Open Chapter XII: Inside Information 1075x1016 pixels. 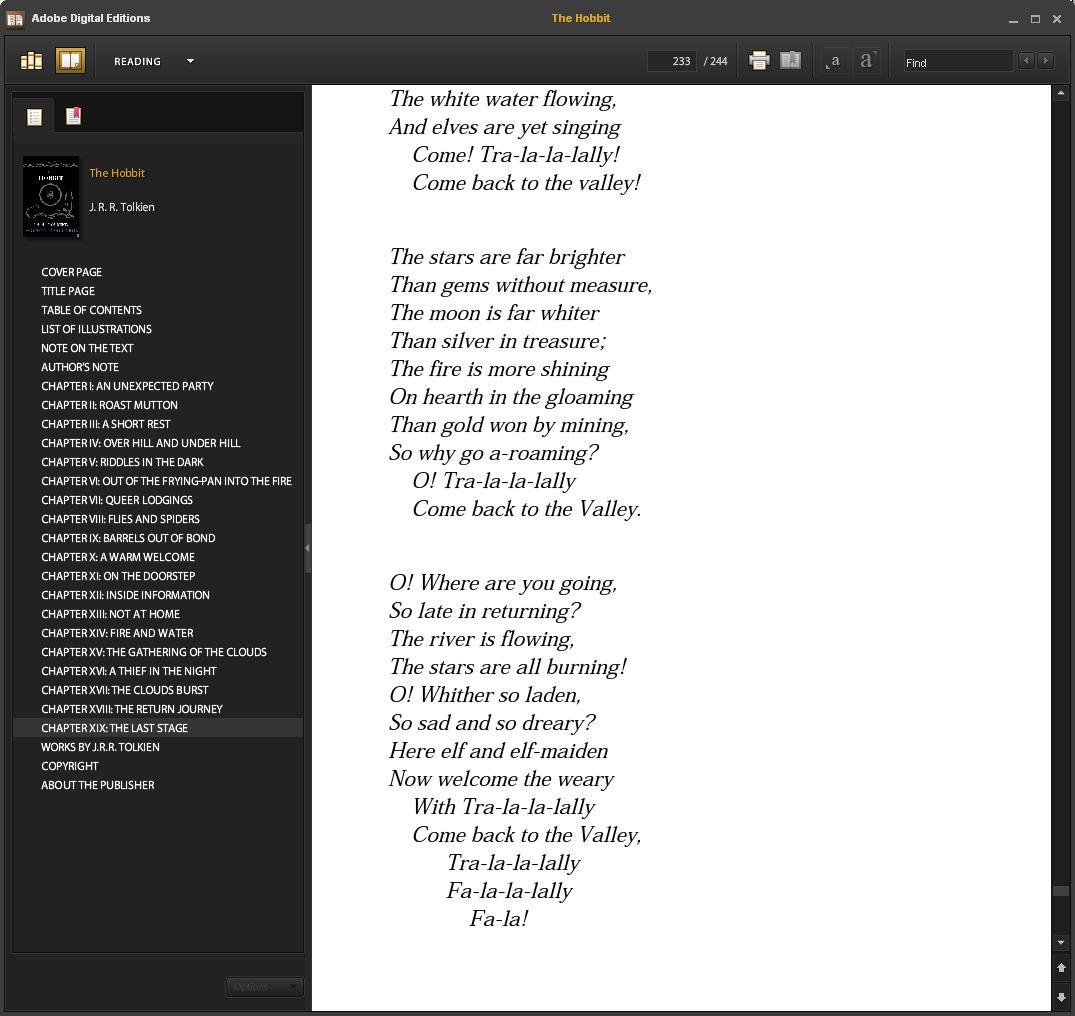tap(125, 595)
